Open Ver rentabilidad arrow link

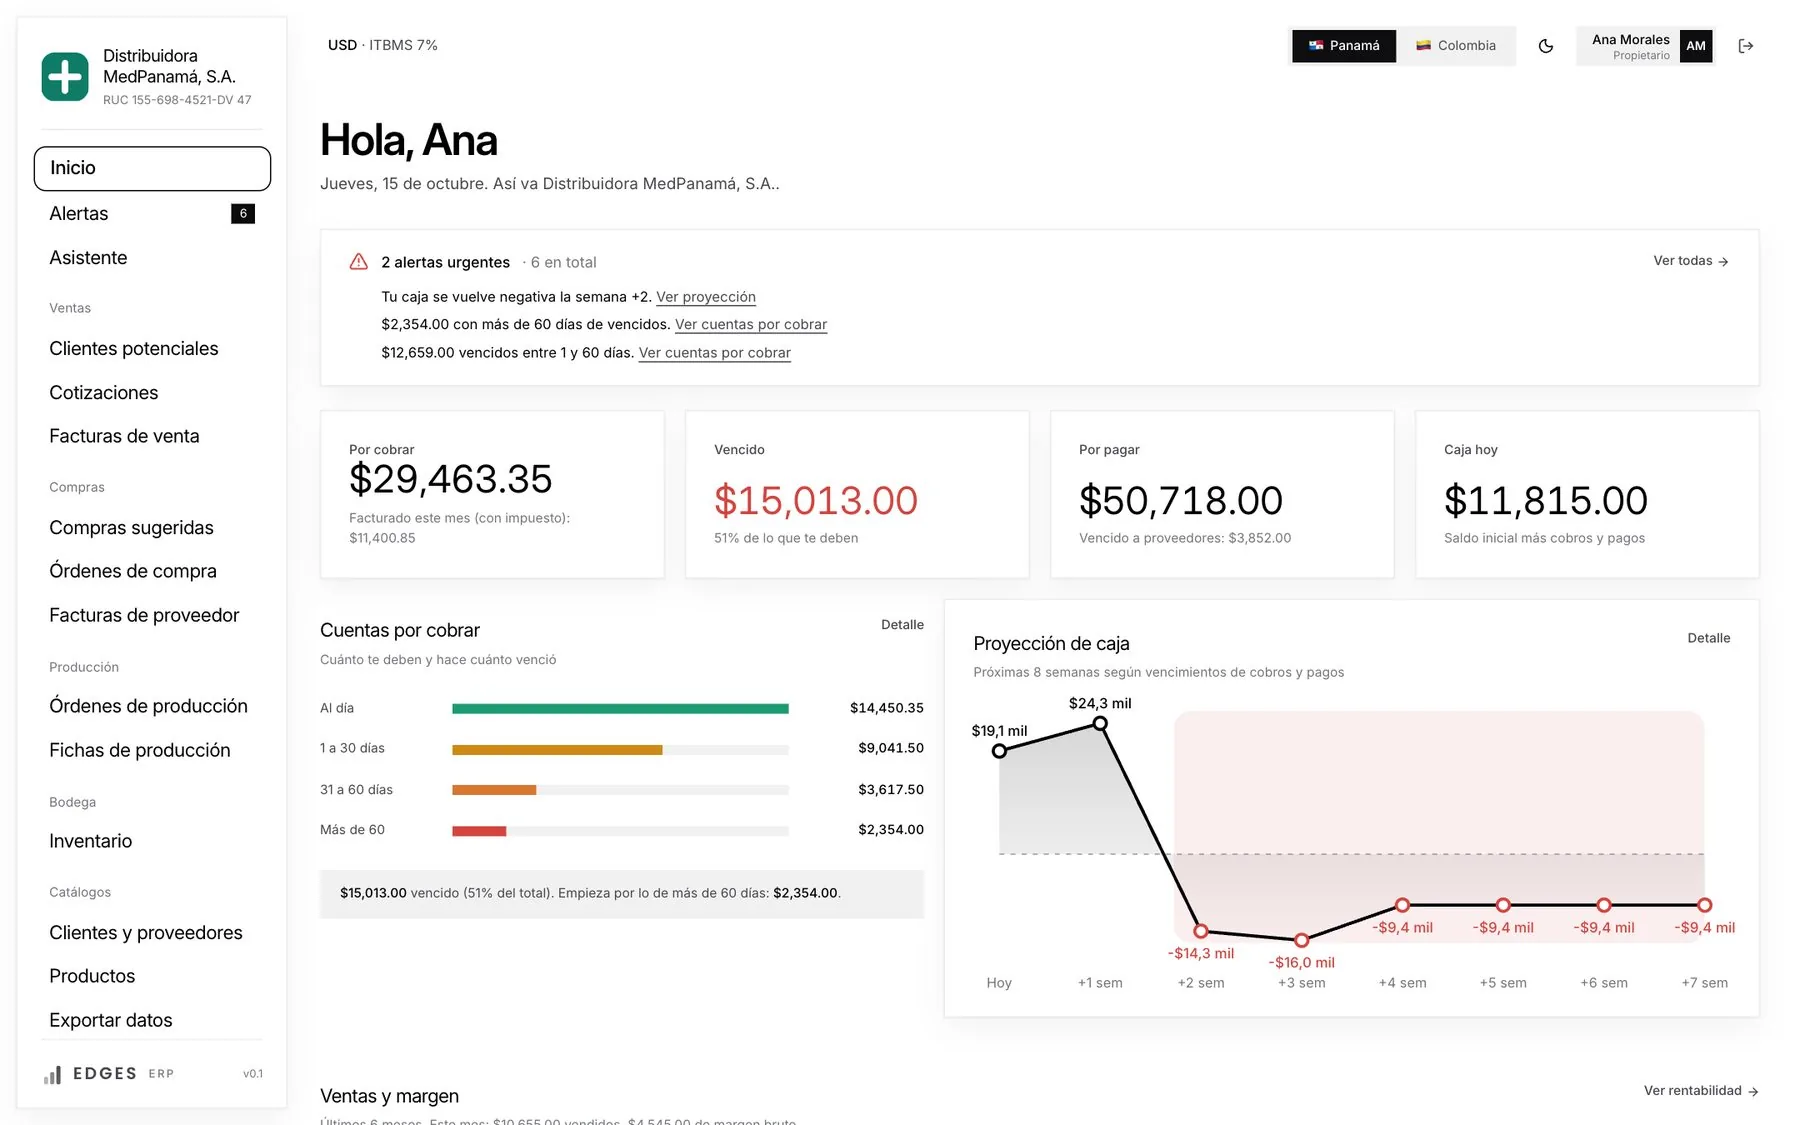pos(1701,1091)
